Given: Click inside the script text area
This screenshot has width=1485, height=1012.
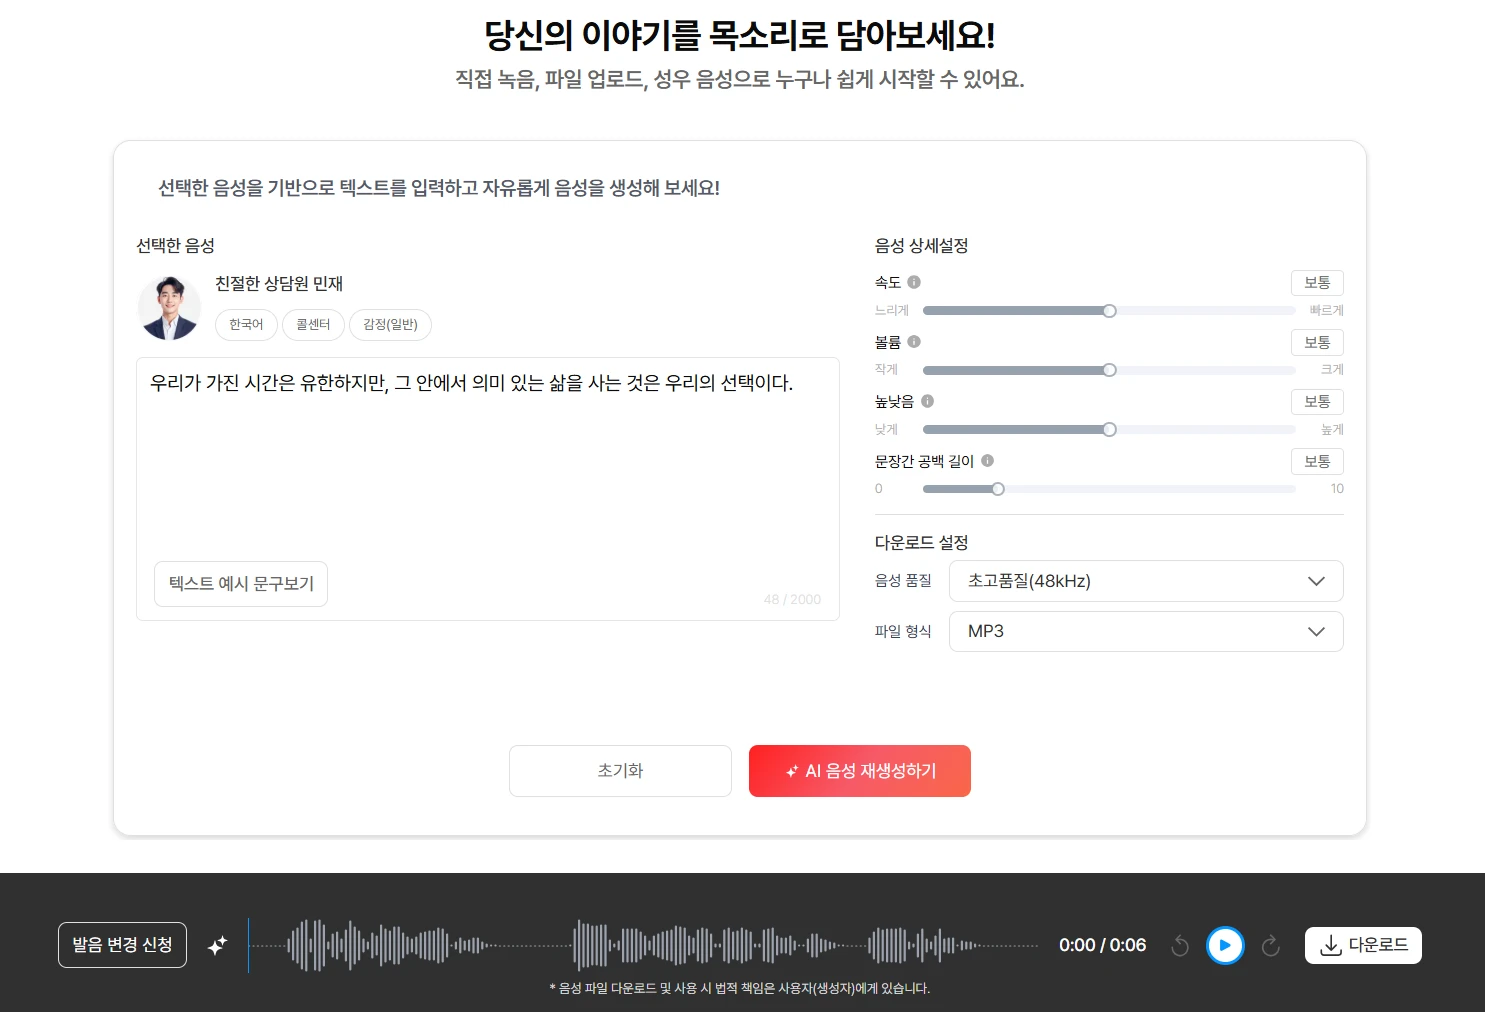Looking at the screenshot, I should pyautogui.click(x=487, y=460).
